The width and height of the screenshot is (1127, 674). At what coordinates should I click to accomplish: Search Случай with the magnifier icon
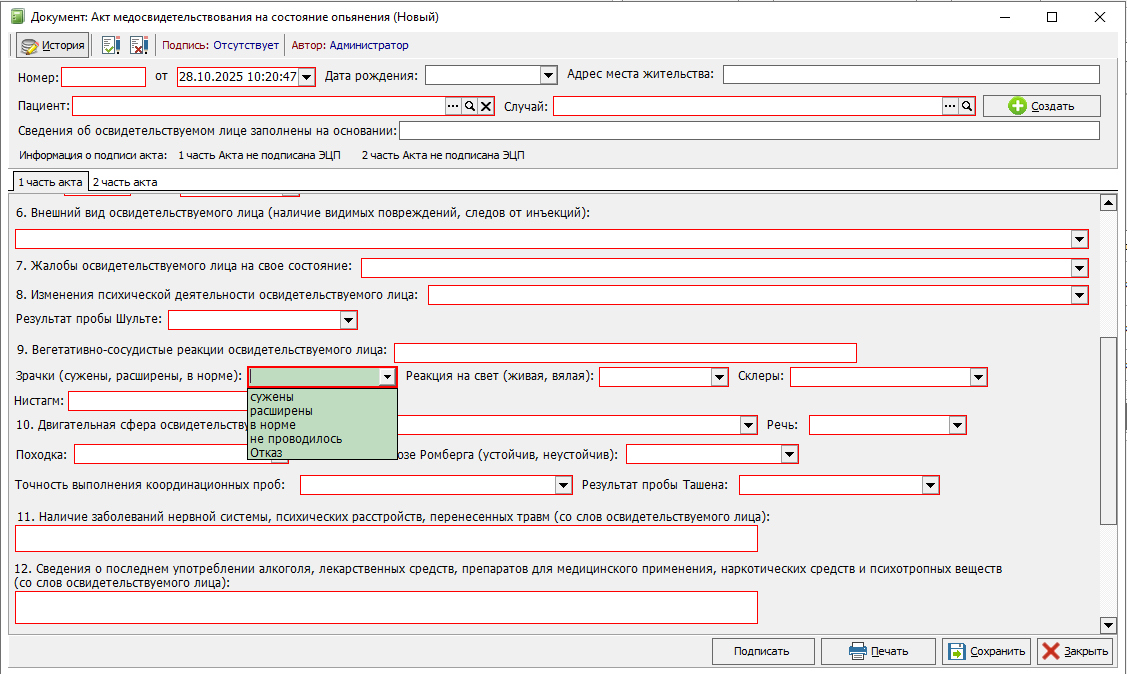[967, 106]
